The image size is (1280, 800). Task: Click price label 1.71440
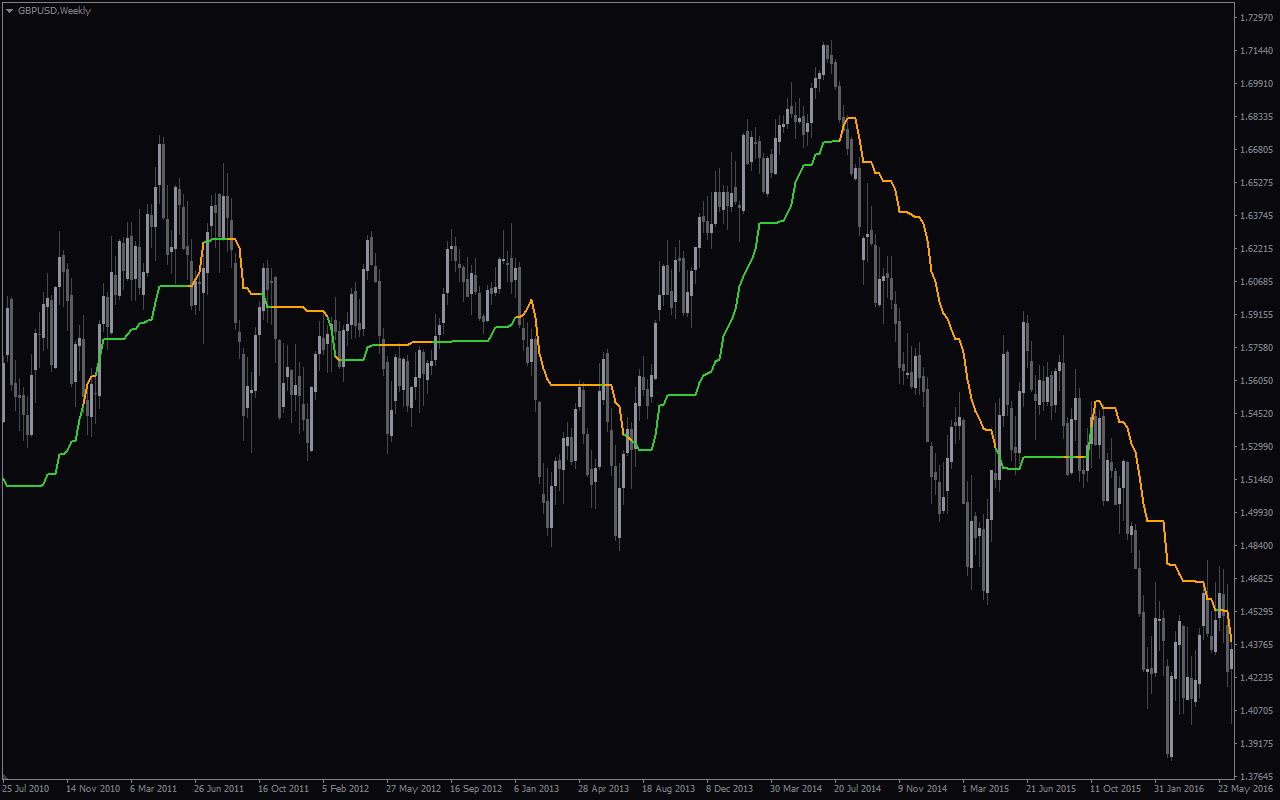[x=1256, y=51]
